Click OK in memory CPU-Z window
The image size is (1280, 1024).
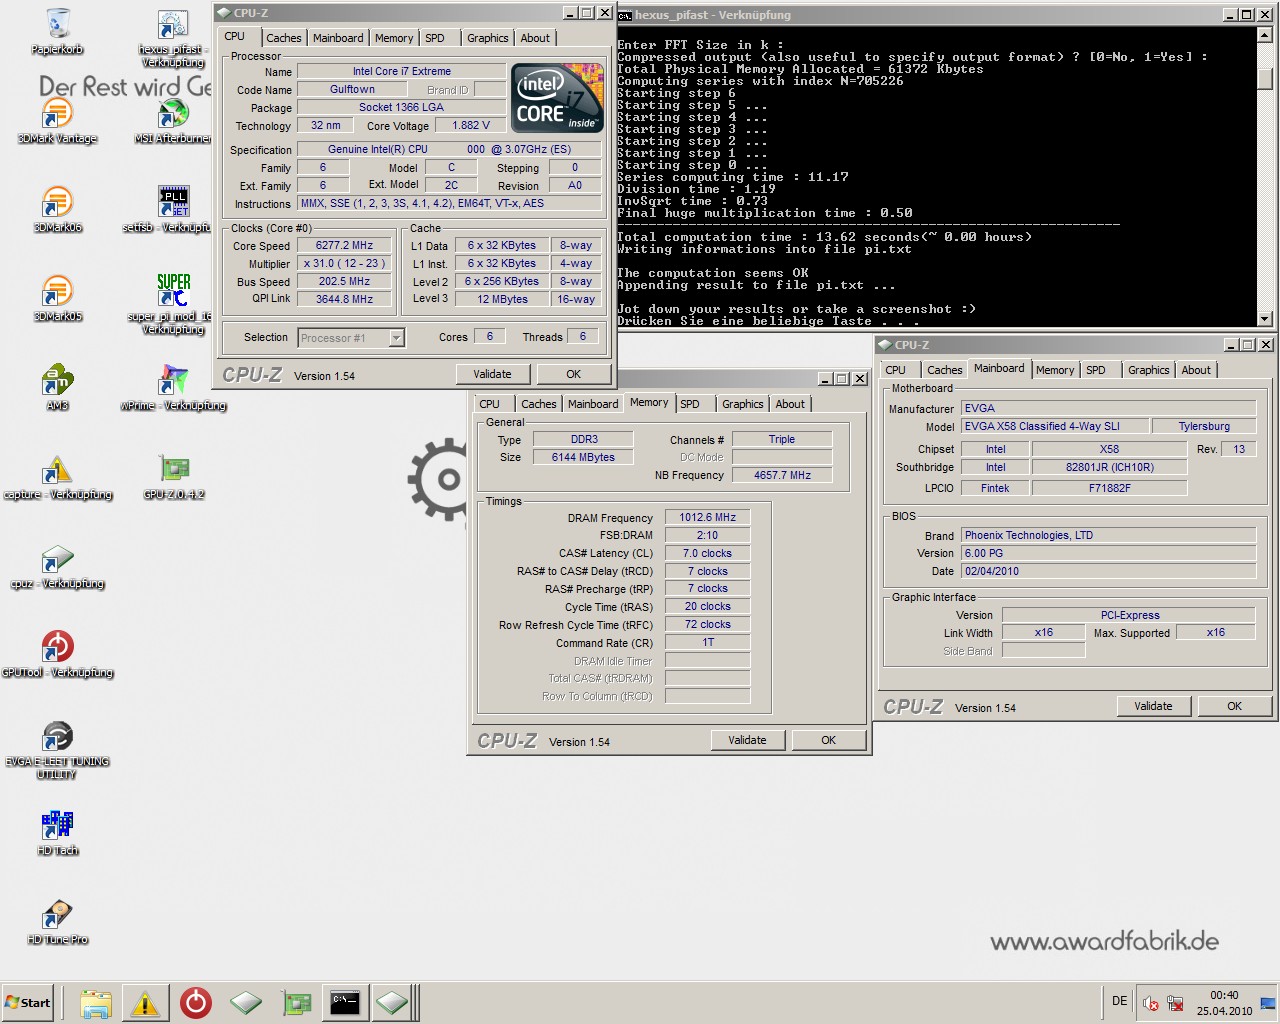point(828,740)
